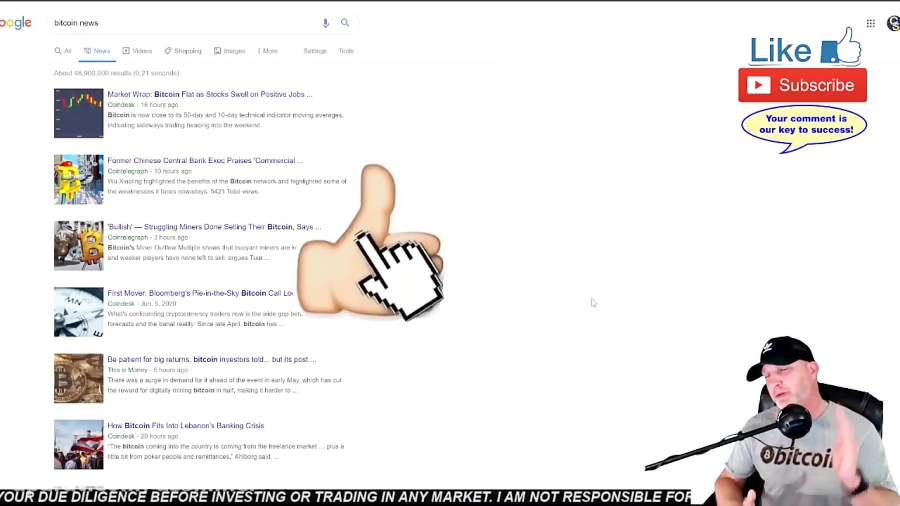
Task: Click 'Coindesk - Jun. 5, 2020' source text
Action: coord(142,303)
